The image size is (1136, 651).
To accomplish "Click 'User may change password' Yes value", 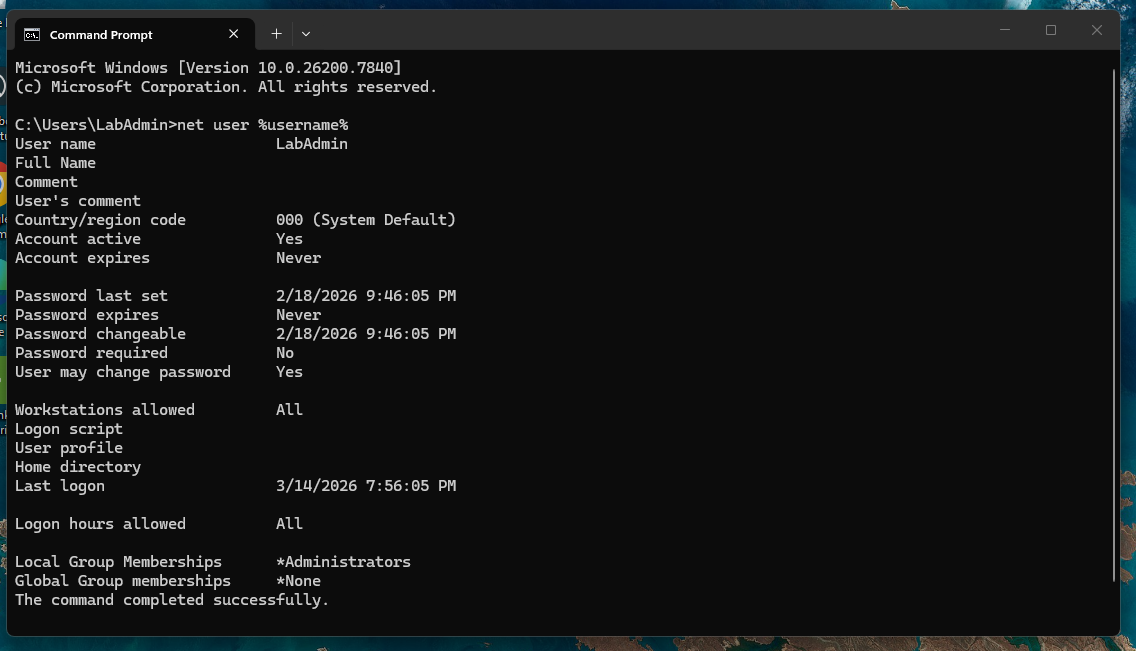I will pyautogui.click(x=289, y=371).
